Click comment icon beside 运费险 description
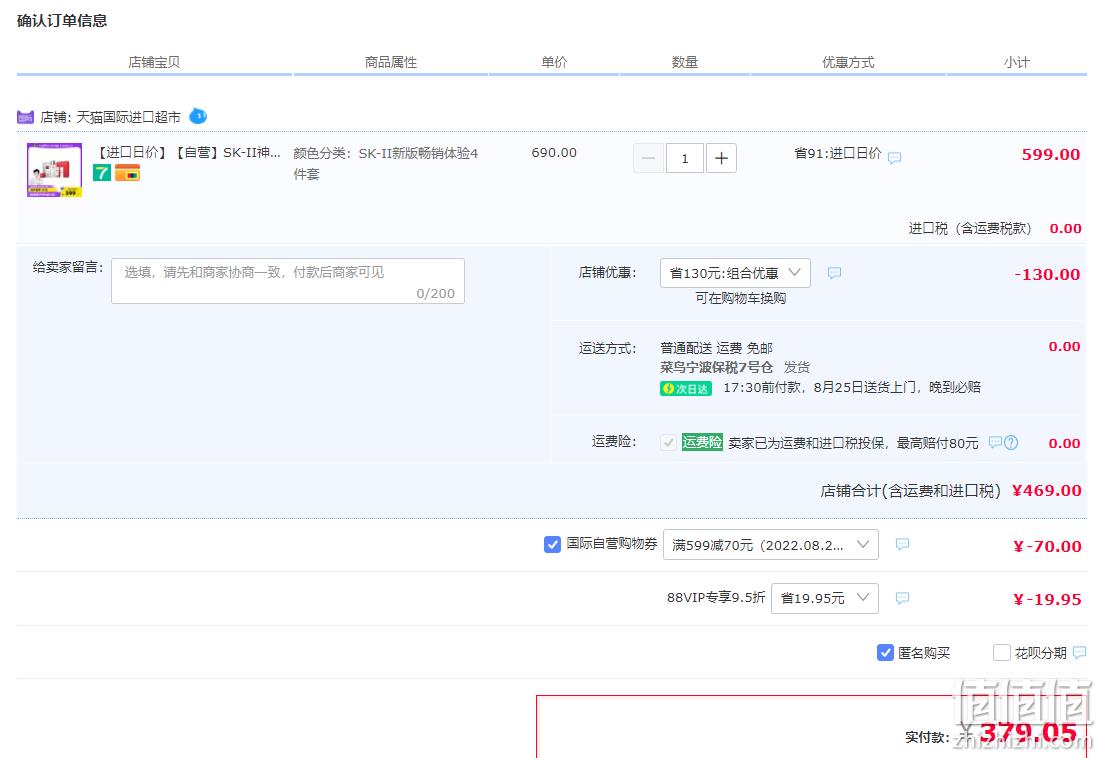Image resolution: width=1102 pixels, height=758 pixels. coord(995,443)
